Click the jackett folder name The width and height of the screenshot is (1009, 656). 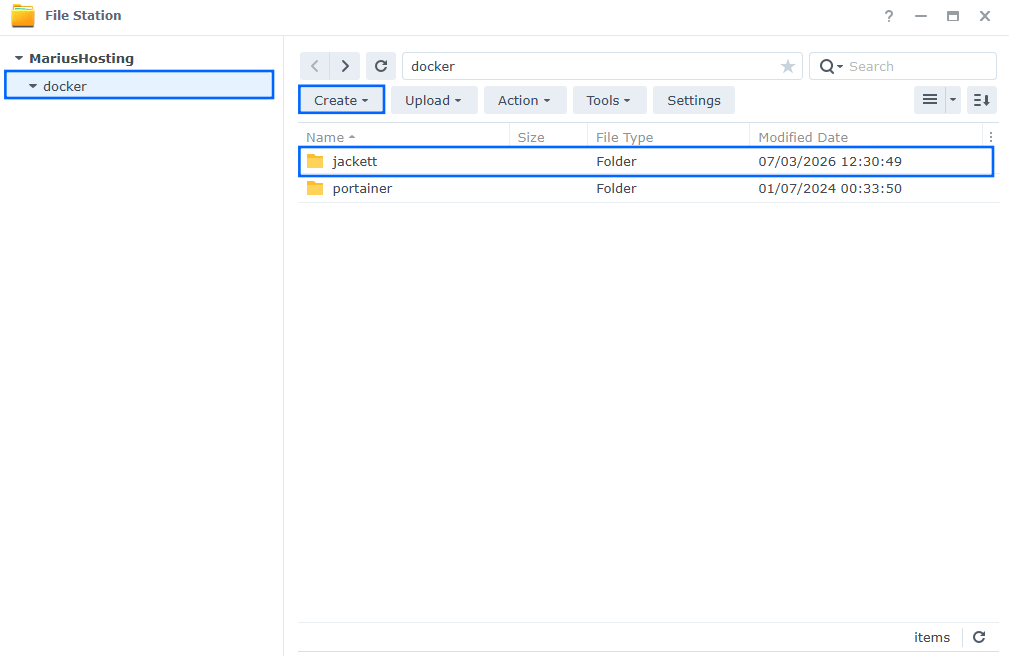click(355, 162)
